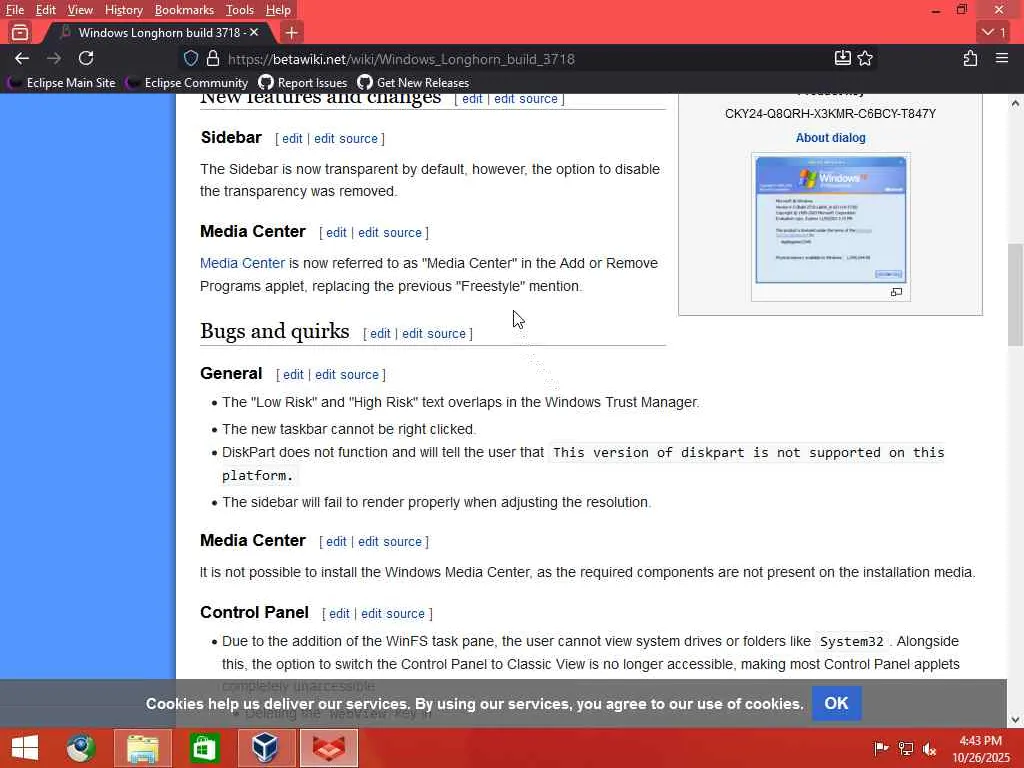Go back to the previous page
Viewport: 1024px width, 768px height.
point(22,58)
